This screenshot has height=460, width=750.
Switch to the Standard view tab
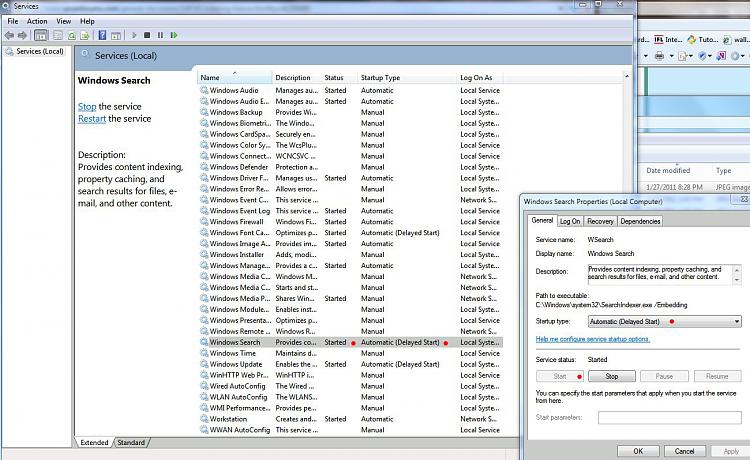point(131,443)
